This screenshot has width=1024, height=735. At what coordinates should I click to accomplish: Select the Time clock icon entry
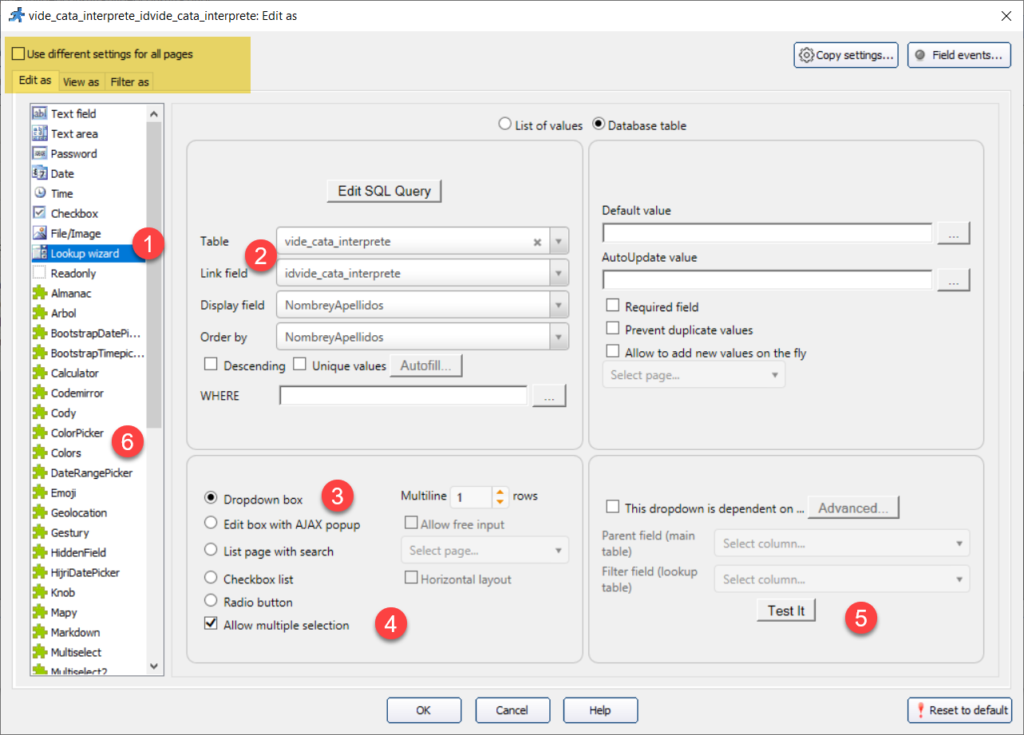pyautogui.click(x=40, y=194)
